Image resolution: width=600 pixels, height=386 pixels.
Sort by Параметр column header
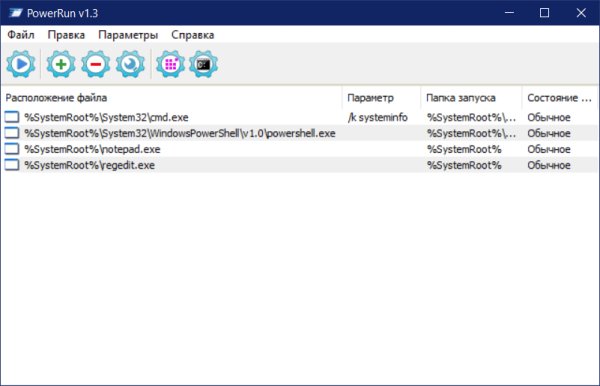[x=382, y=98]
